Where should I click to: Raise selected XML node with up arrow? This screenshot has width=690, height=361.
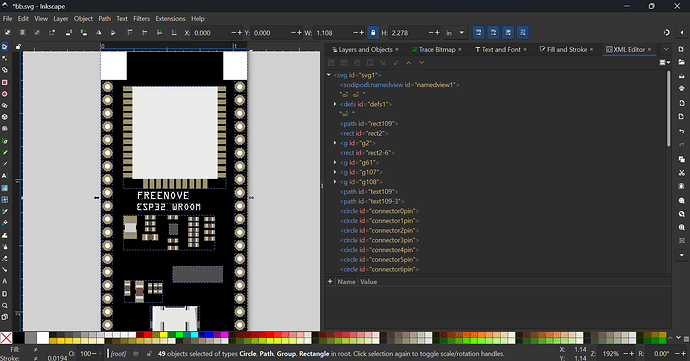[x=409, y=63]
